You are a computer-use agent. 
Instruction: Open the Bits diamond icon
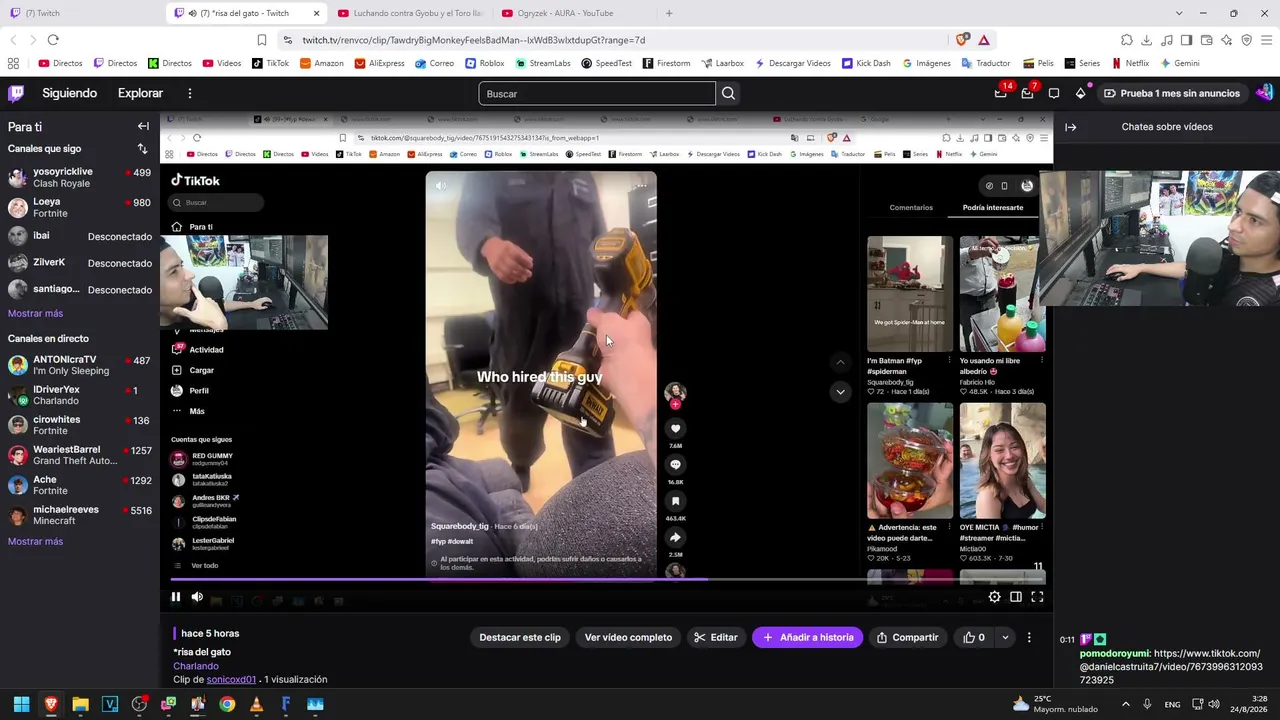(x=1080, y=93)
